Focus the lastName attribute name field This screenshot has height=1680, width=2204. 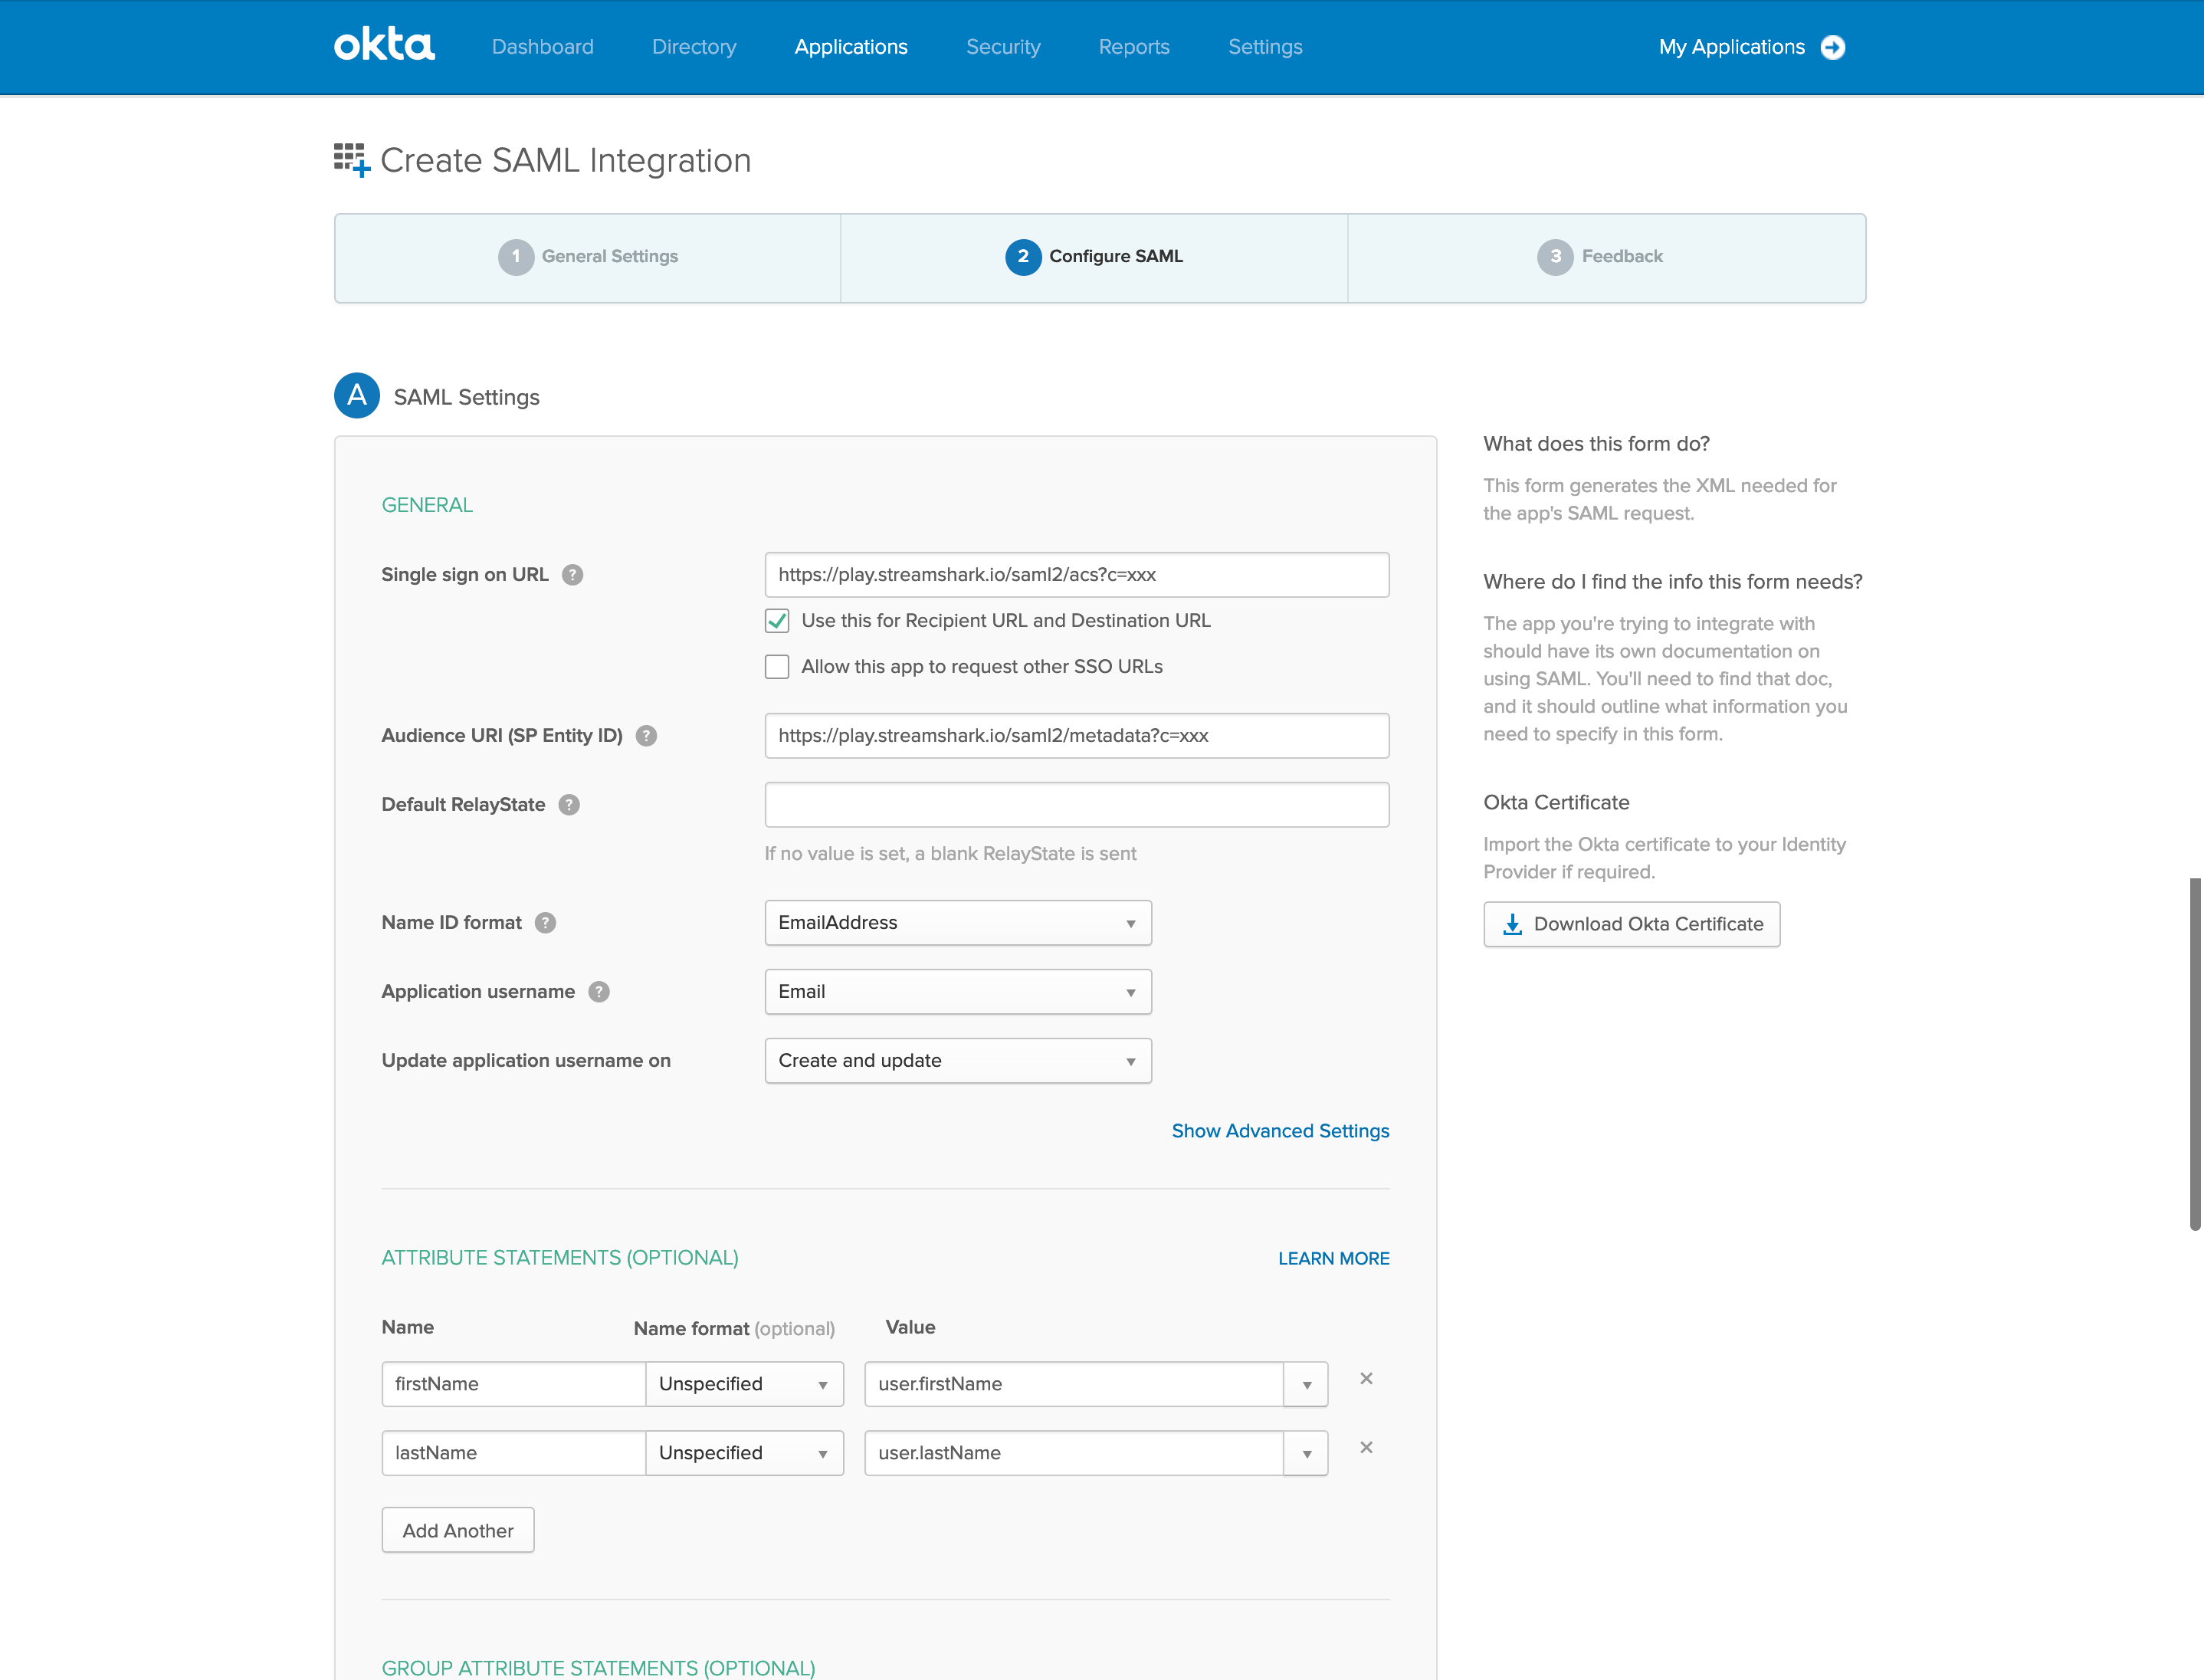coord(514,1453)
